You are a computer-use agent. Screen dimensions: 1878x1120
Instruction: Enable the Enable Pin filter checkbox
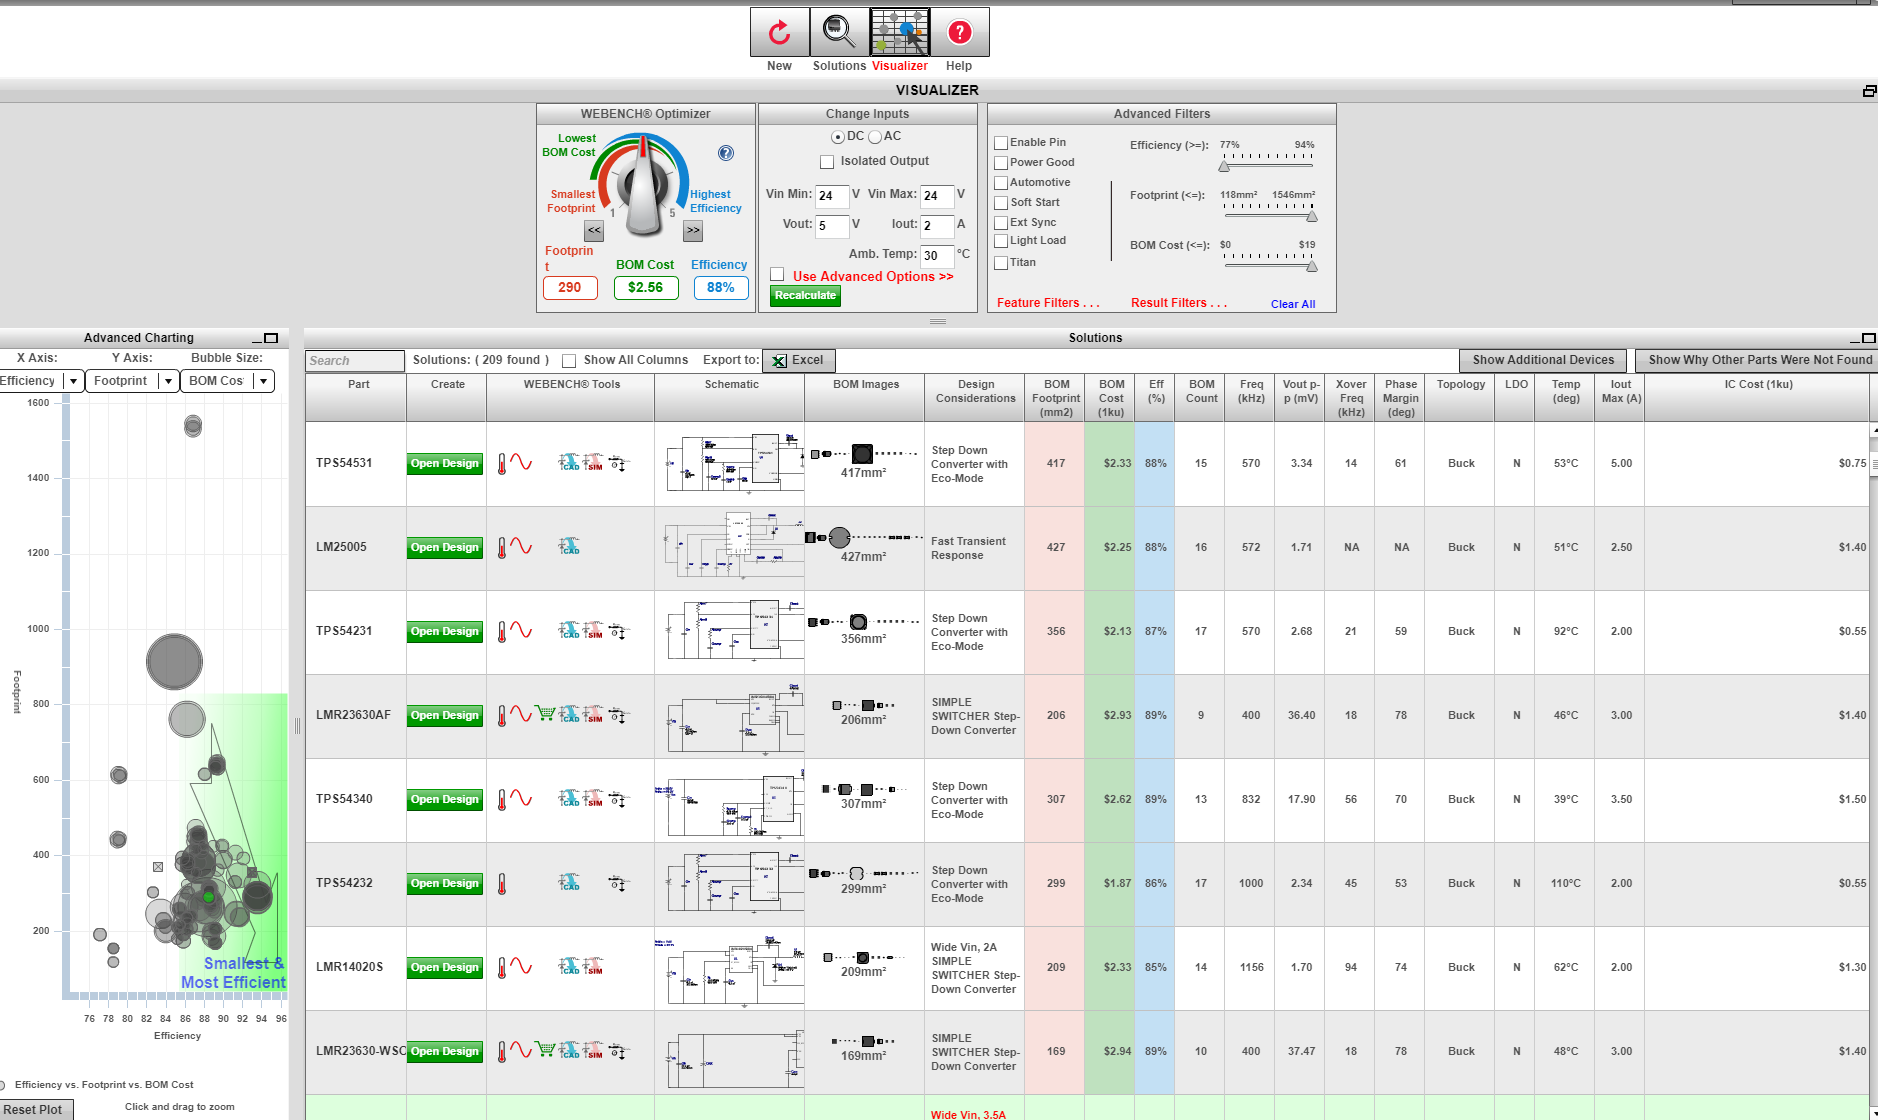[1001, 143]
